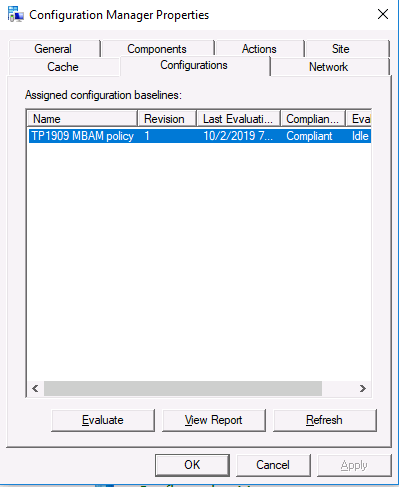This screenshot has height=487, width=399.
Task: Click the Configuration Manager title bar icon
Action: pyautogui.click(x=15, y=14)
